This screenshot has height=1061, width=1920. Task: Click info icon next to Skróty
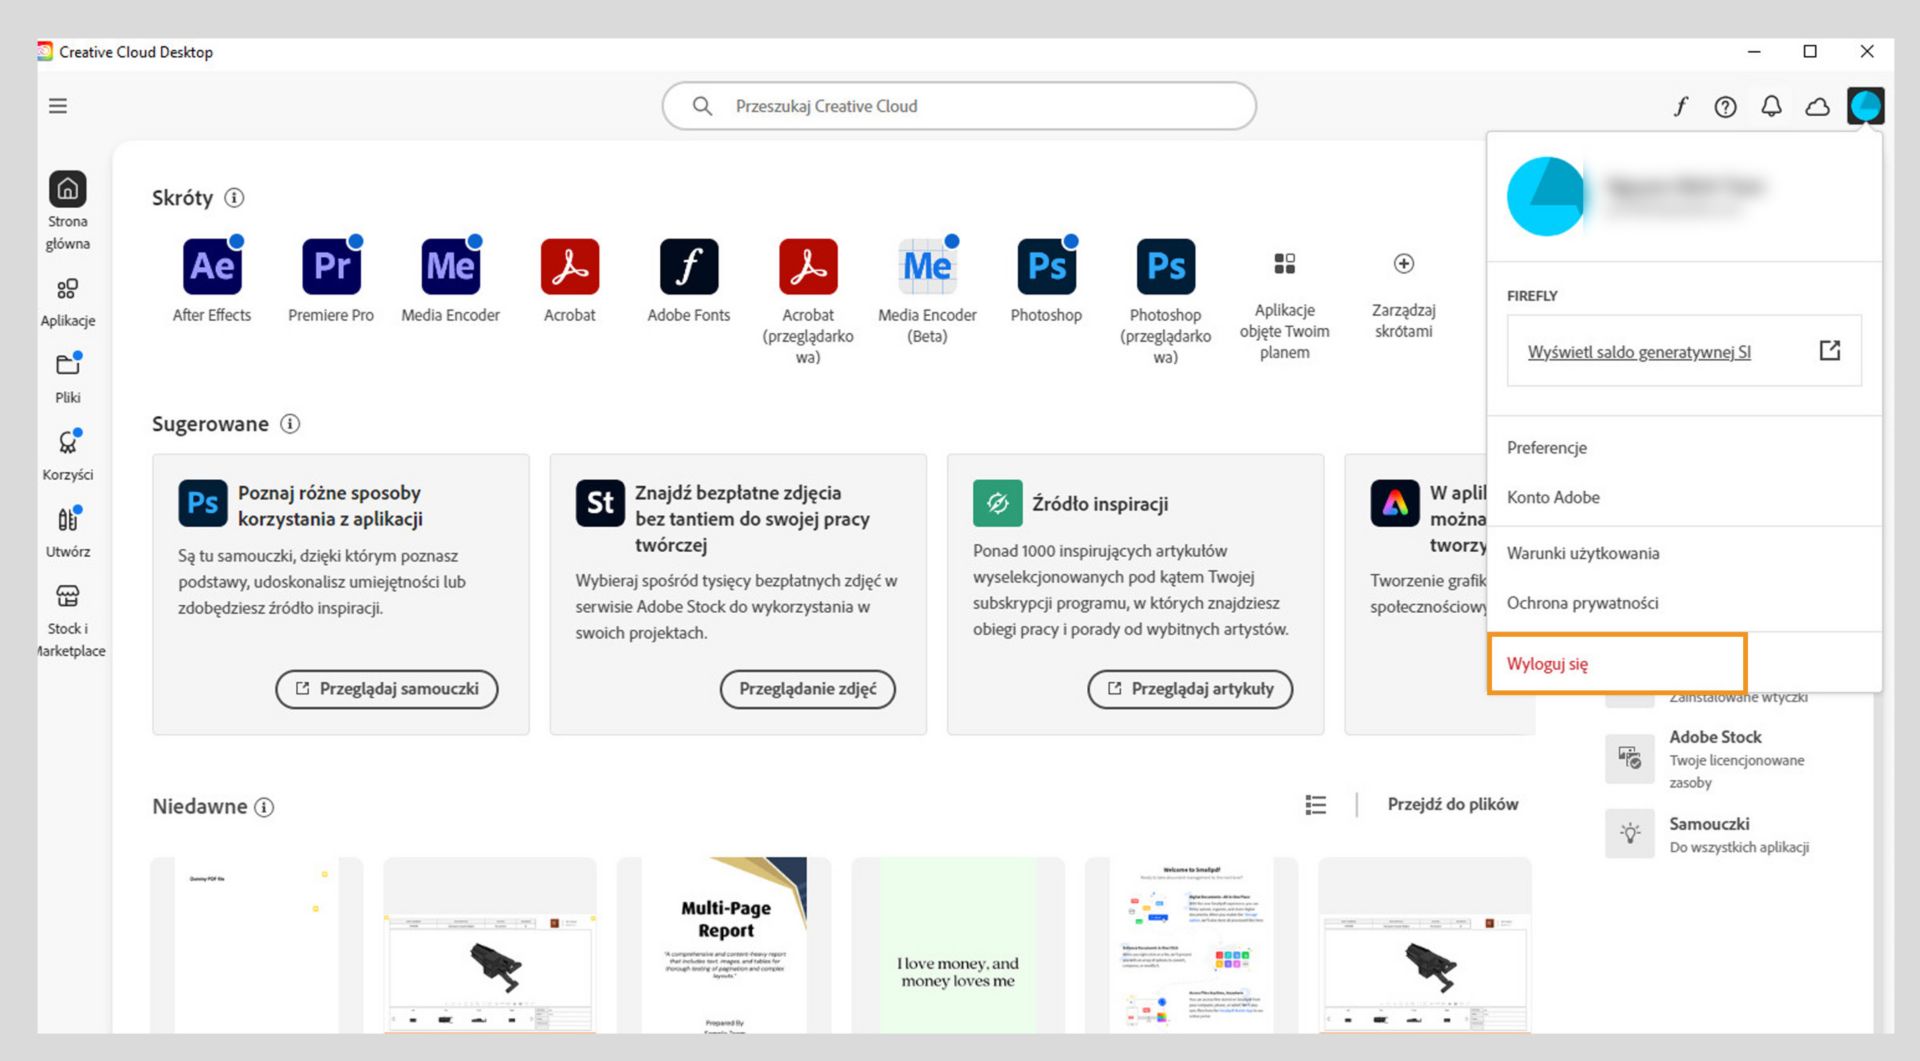click(234, 198)
